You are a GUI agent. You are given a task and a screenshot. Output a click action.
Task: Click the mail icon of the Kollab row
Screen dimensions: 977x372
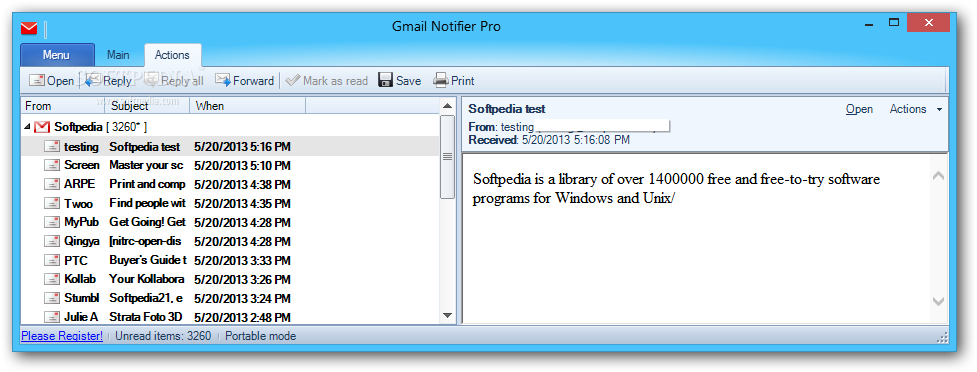tap(52, 279)
